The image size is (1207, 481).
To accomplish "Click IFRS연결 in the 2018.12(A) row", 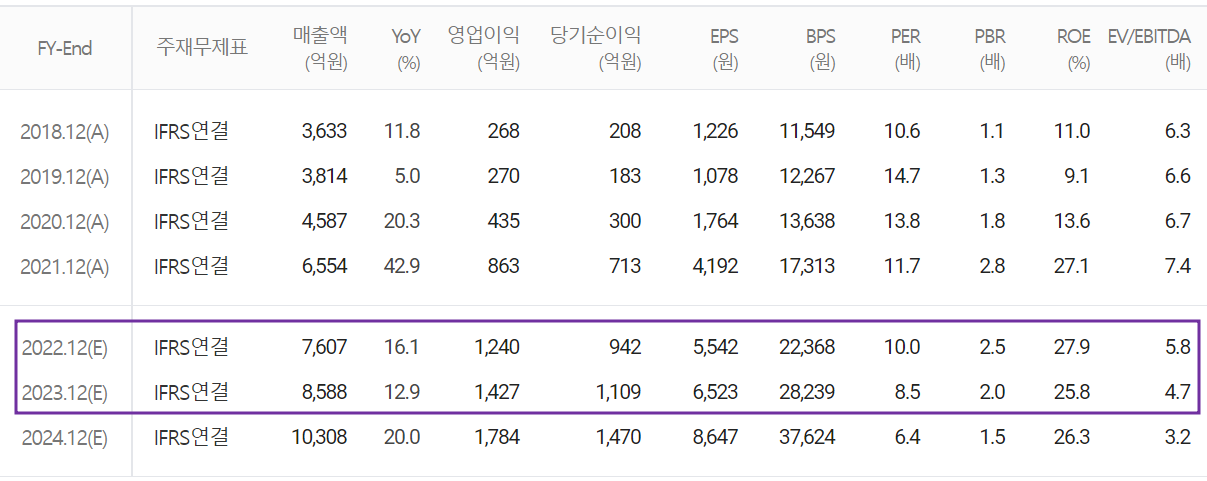I will (192, 131).
